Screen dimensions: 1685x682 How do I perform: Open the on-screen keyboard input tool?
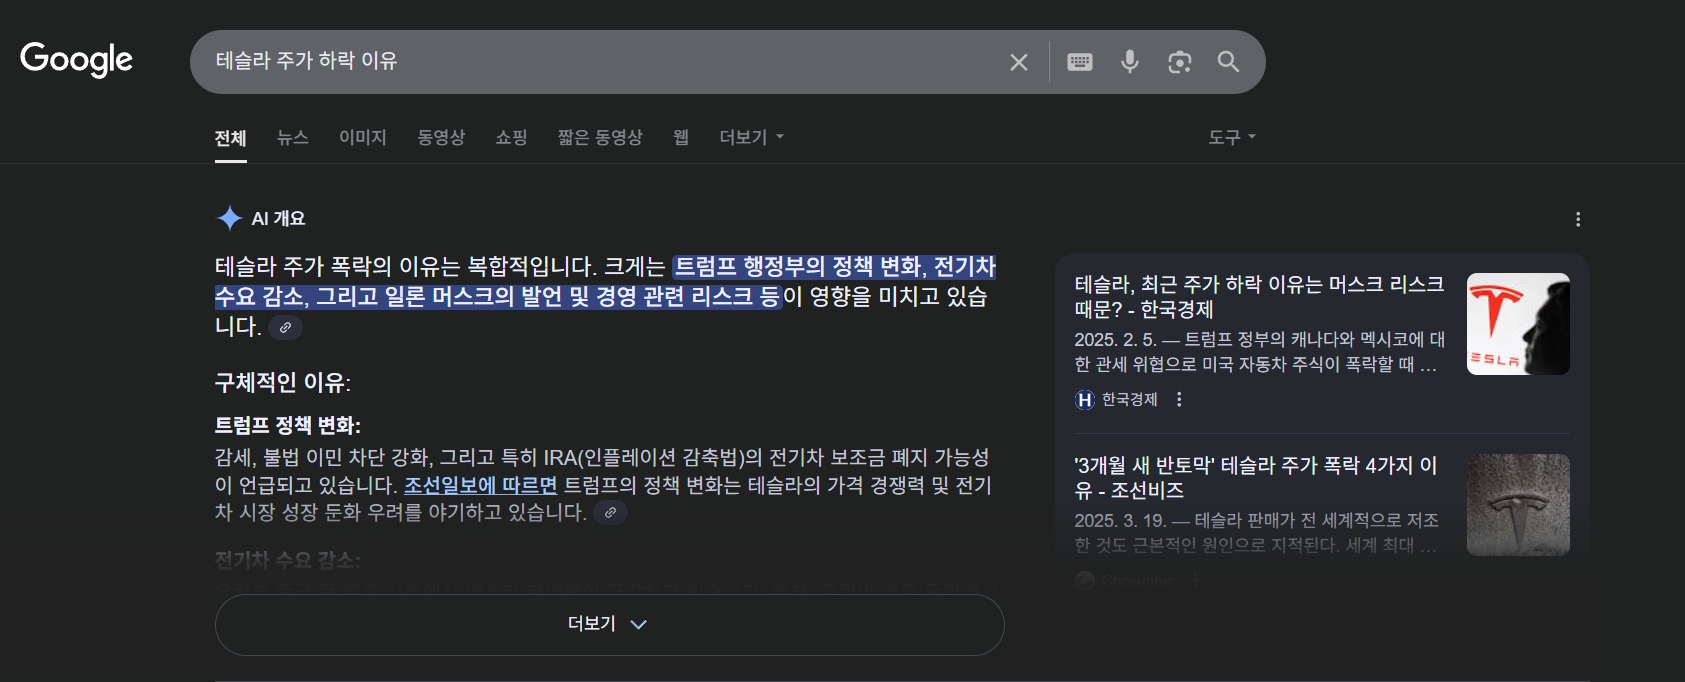point(1079,62)
